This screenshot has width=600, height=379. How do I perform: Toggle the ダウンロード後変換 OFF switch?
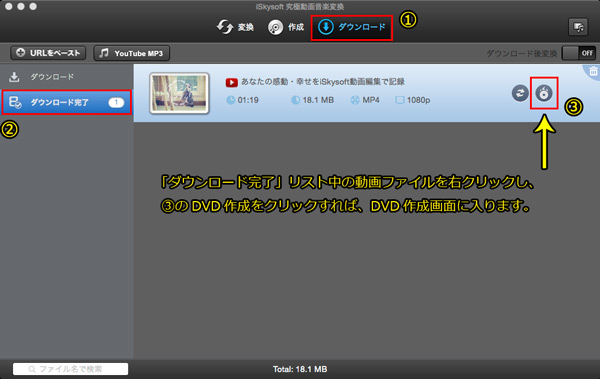pyautogui.click(x=579, y=53)
